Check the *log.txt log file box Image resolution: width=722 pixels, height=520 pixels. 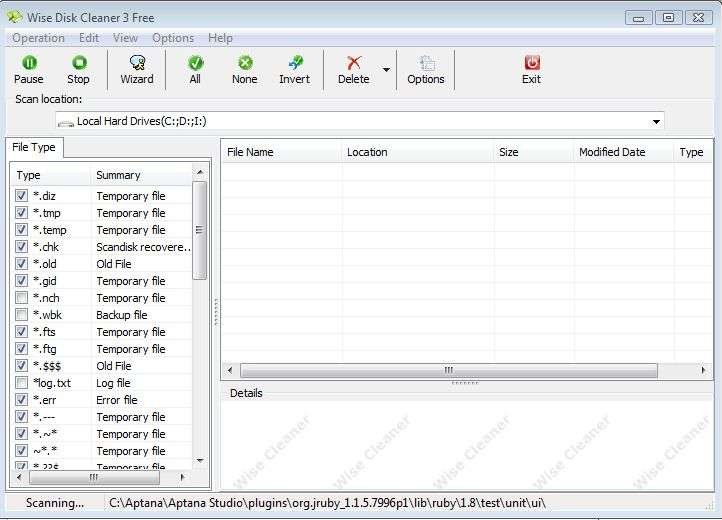22,383
